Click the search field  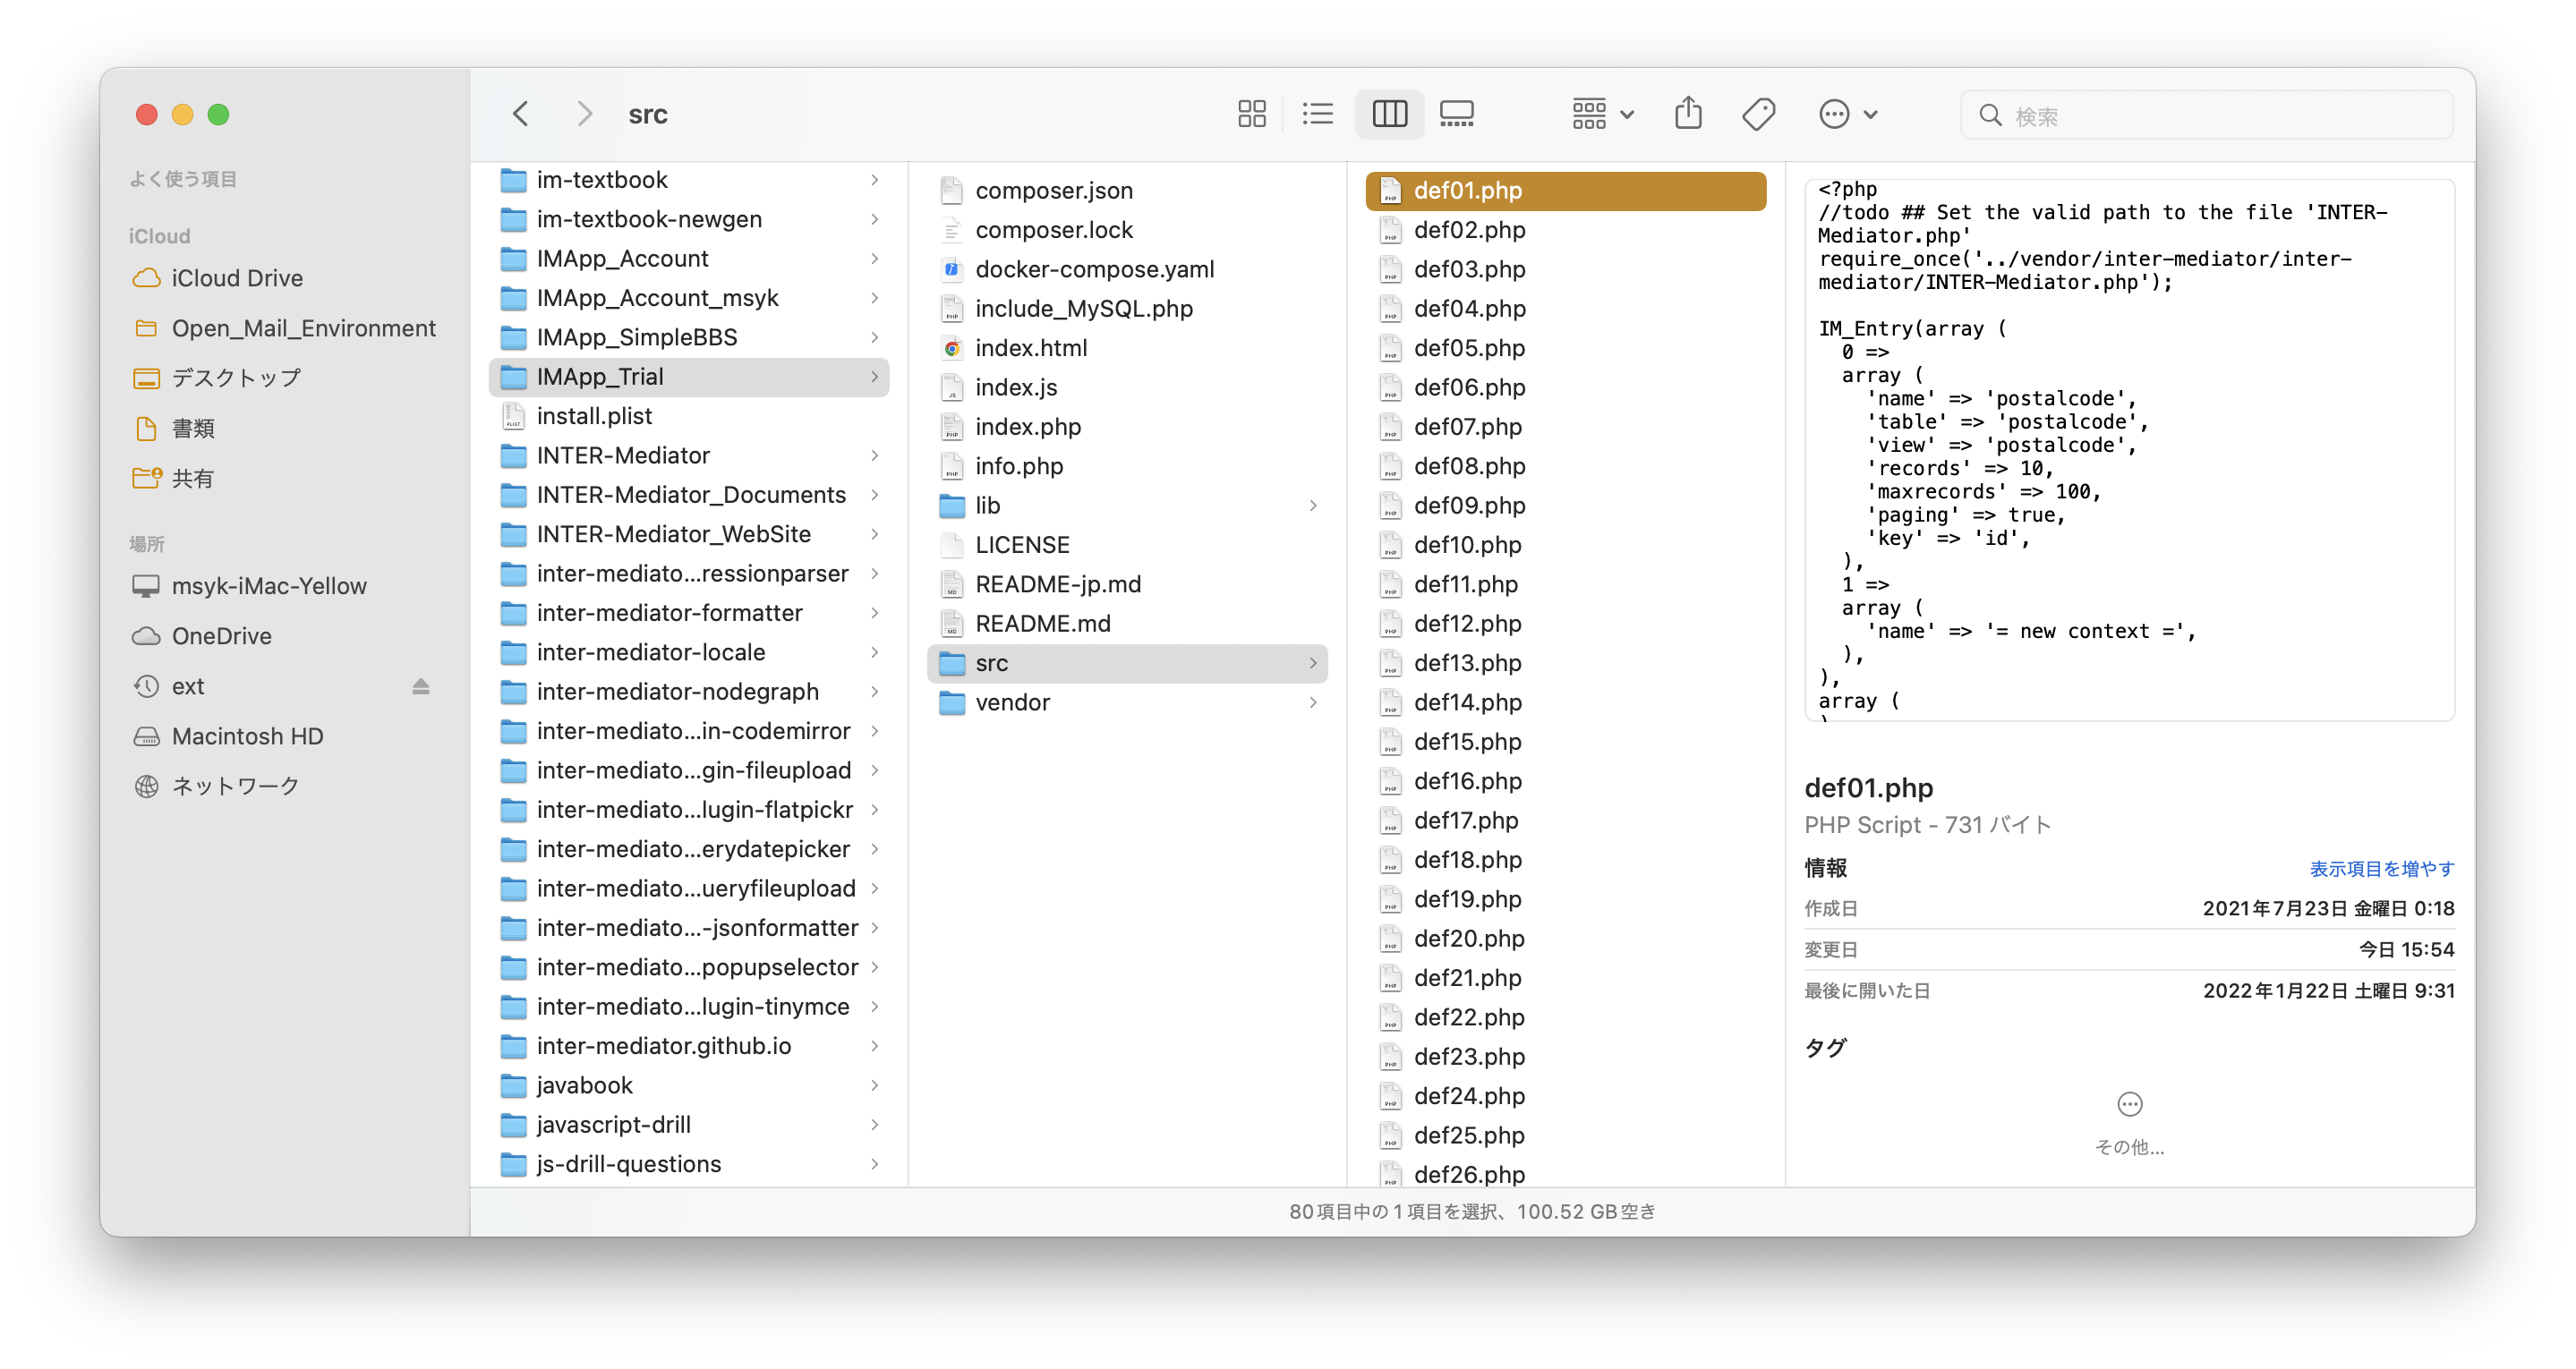(x=2206, y=115)
